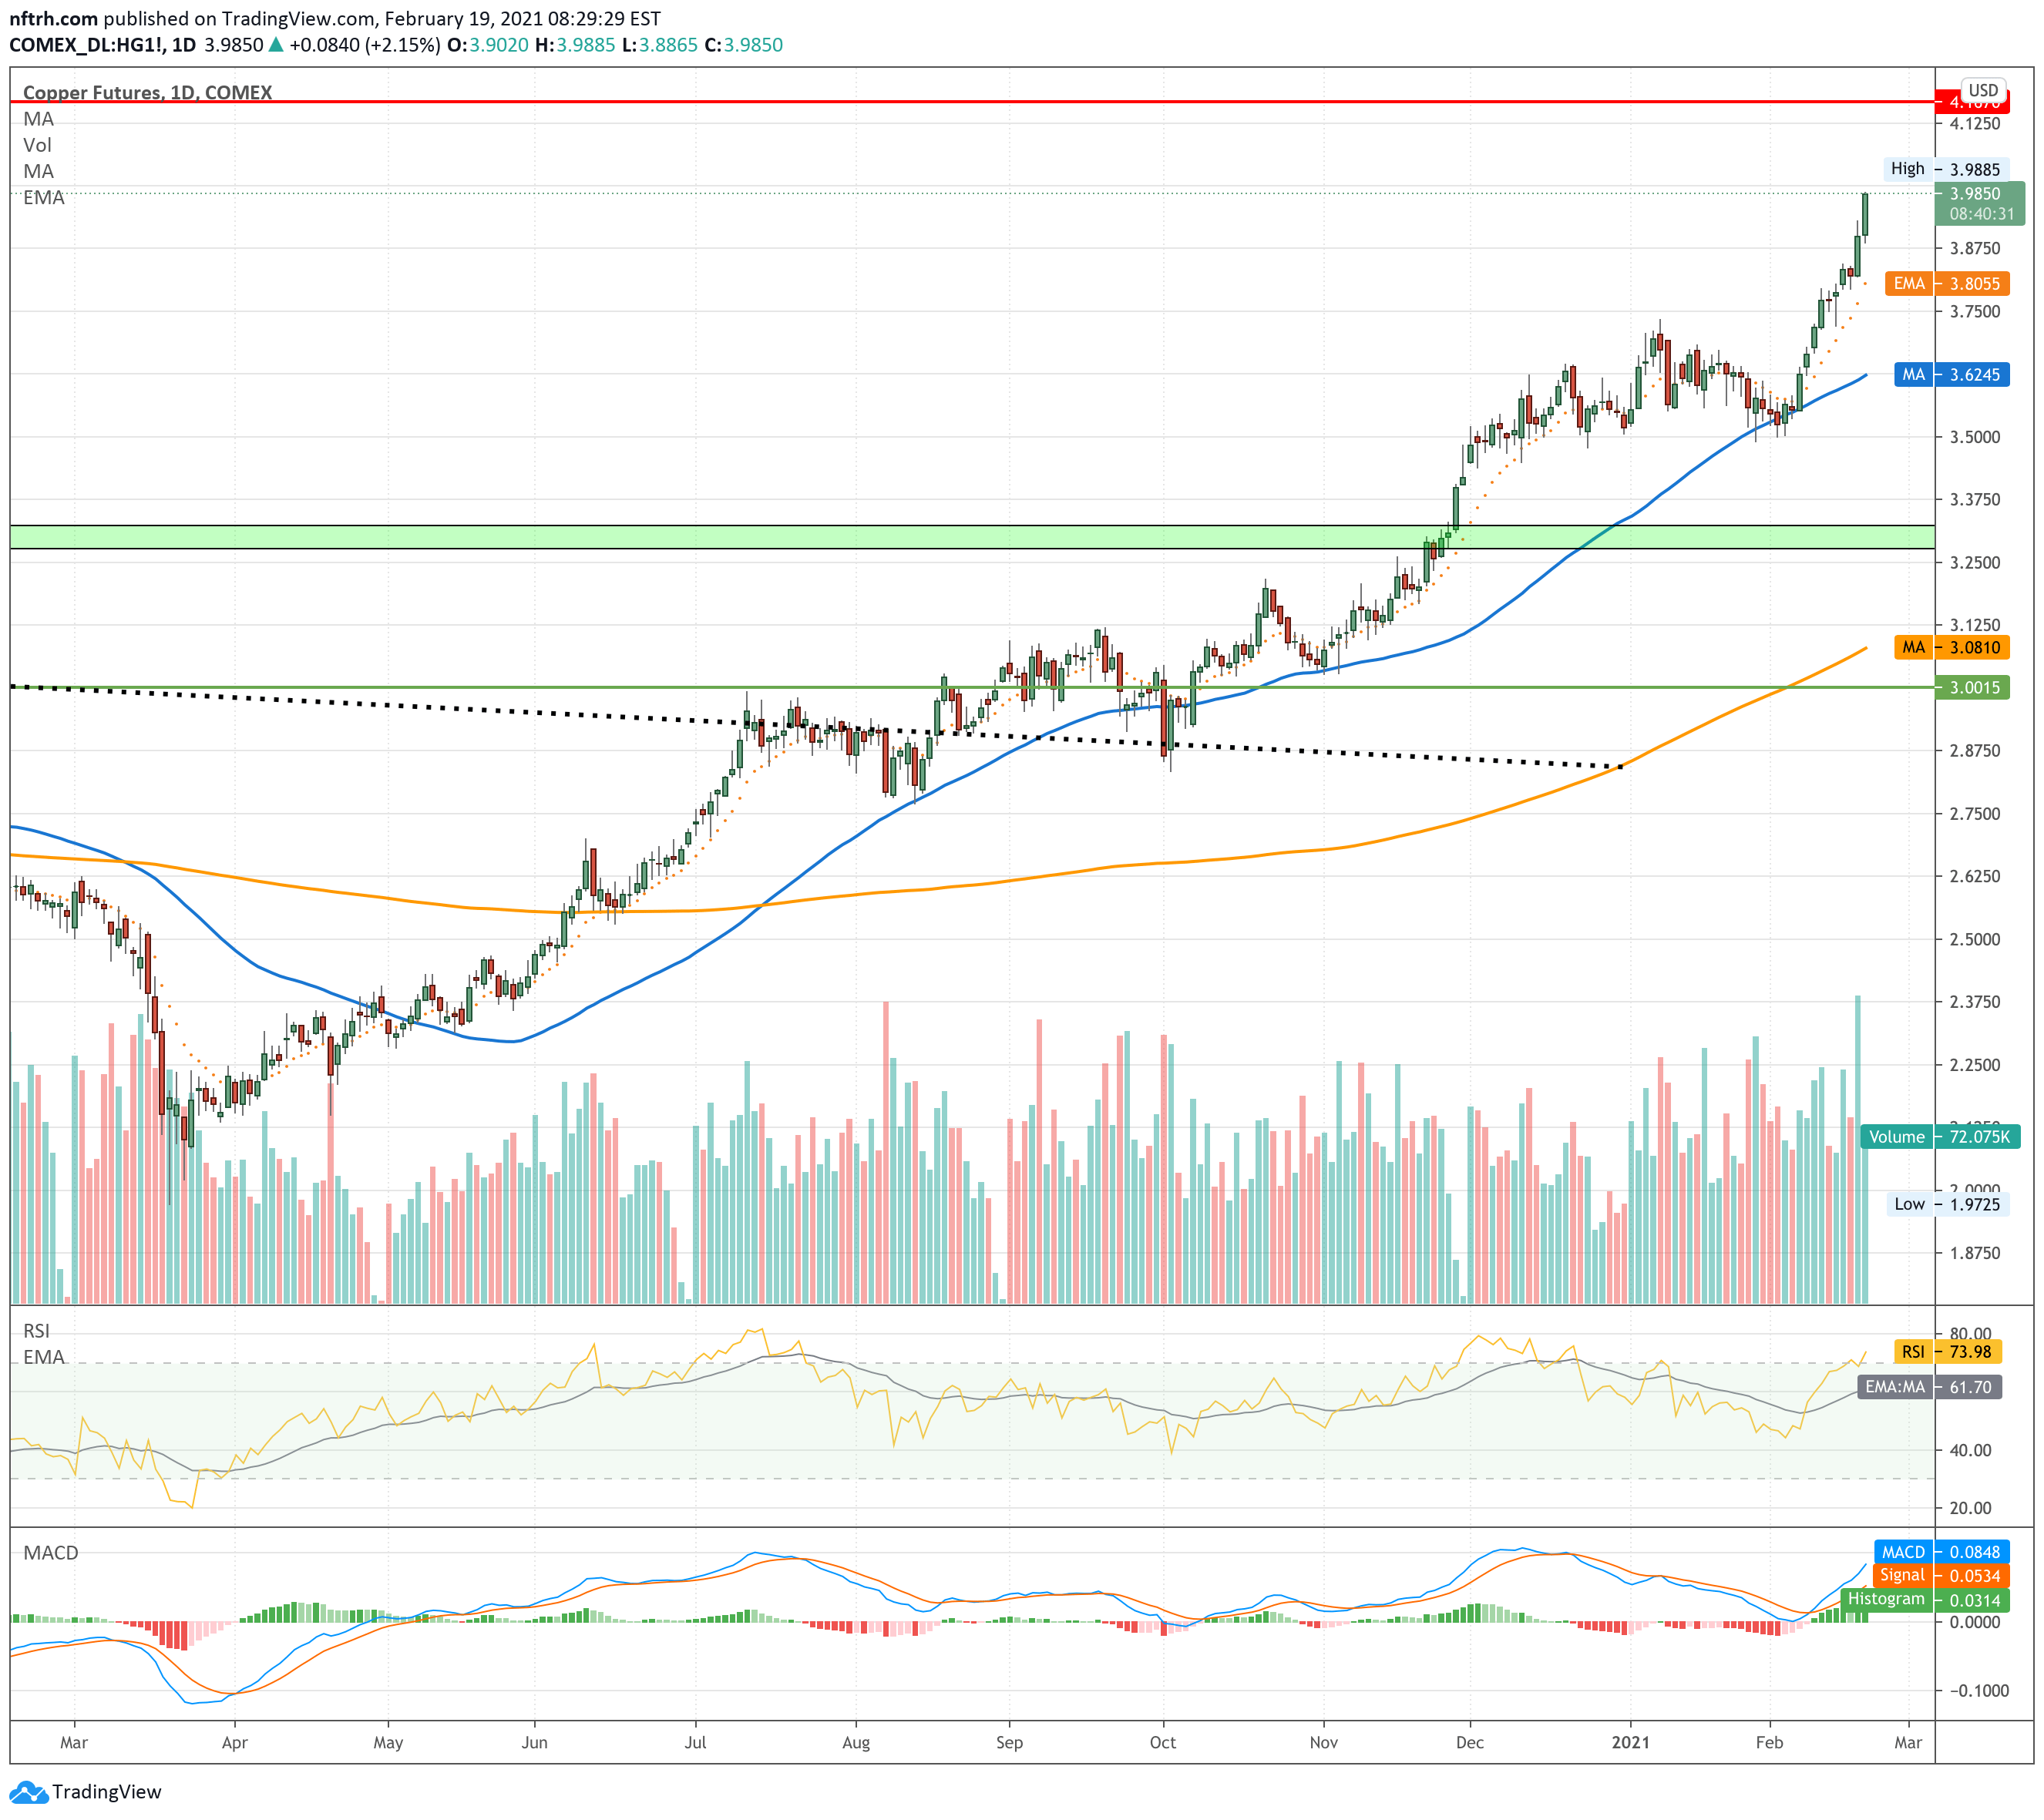Toggle the Vol indicator in the legend
The height and width of the screenshot is (1820, 2044).
point(36,145)
